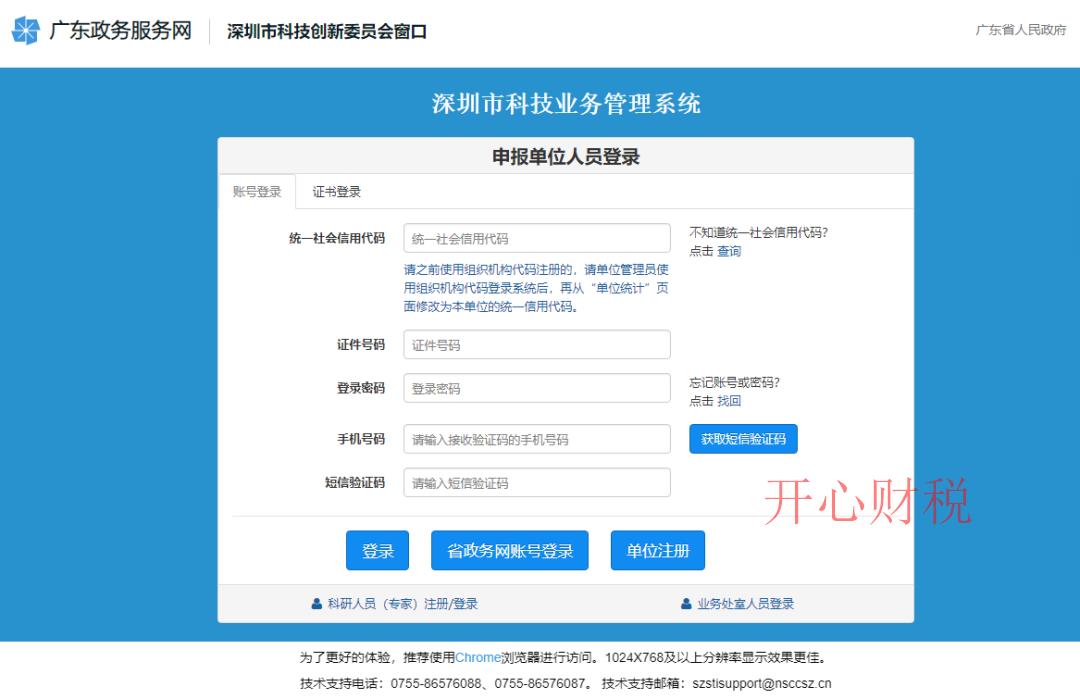This screenshot has height=699, width=1080.
Task: Open the Chrome browser download link
Action: coord(477,657)
